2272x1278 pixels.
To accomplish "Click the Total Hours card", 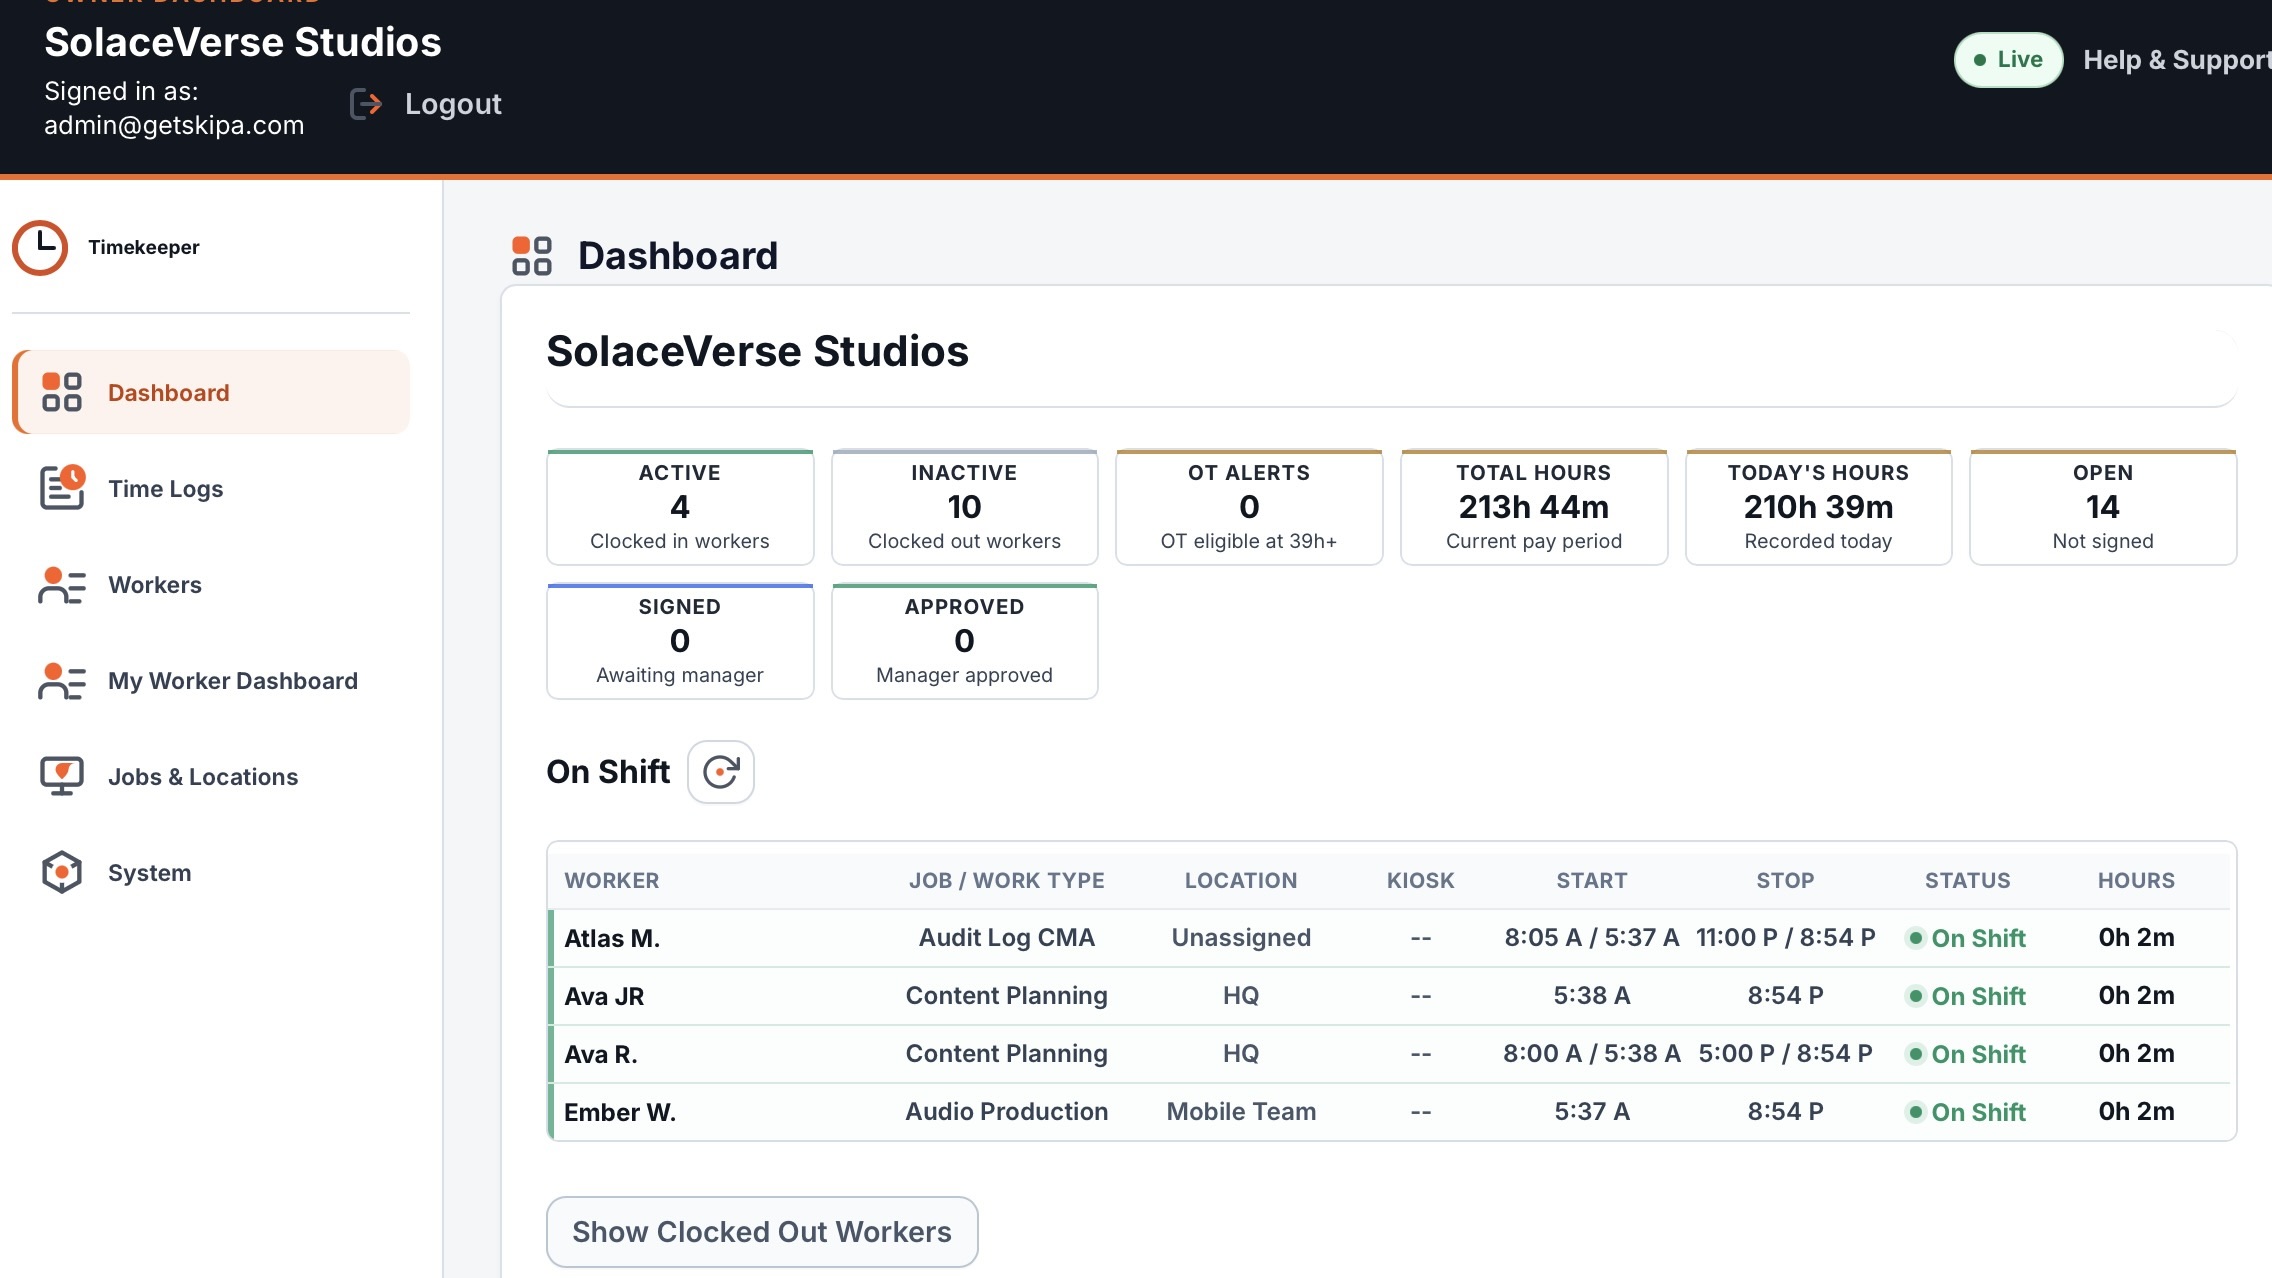I will pos(1534,507).
